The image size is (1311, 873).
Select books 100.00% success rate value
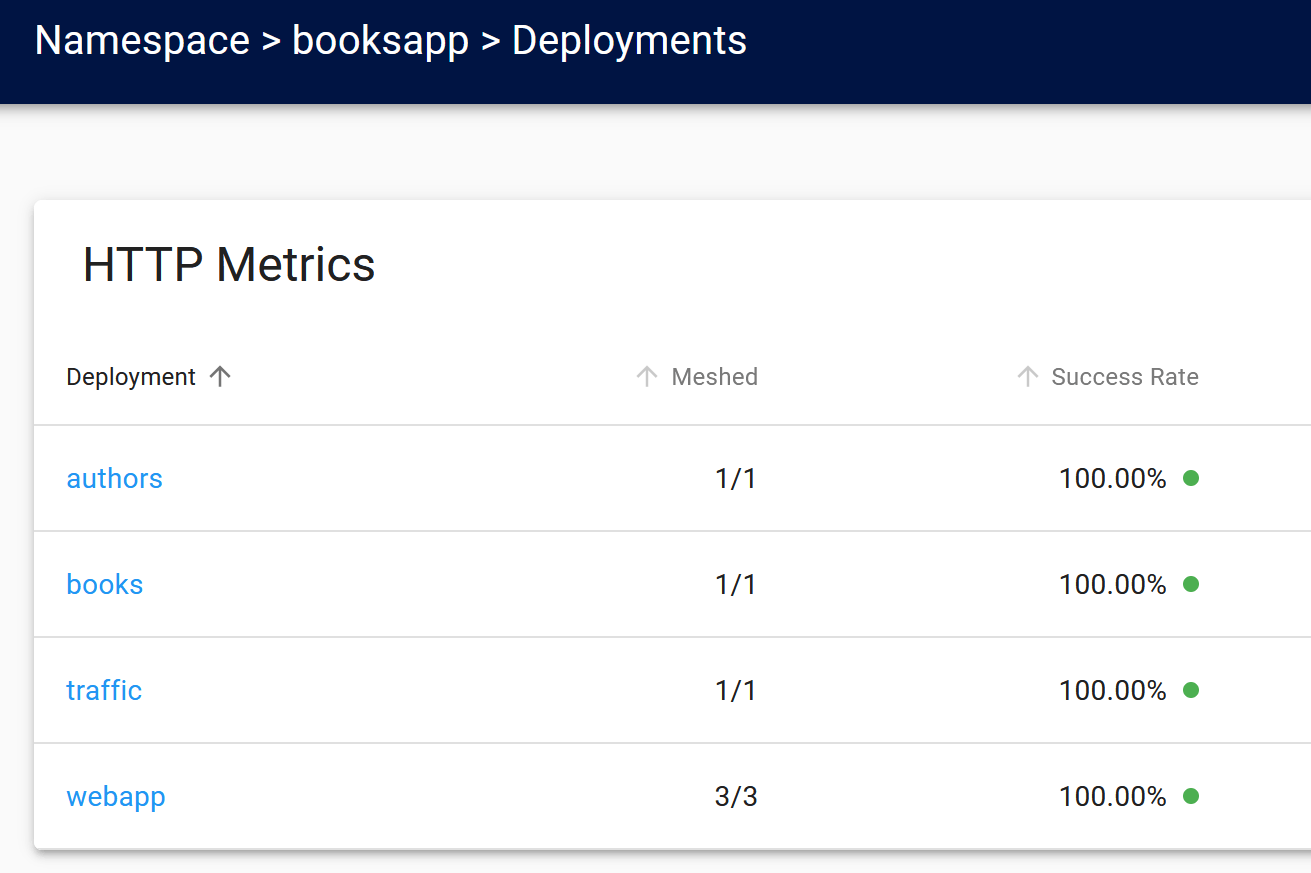point(1113,585)
